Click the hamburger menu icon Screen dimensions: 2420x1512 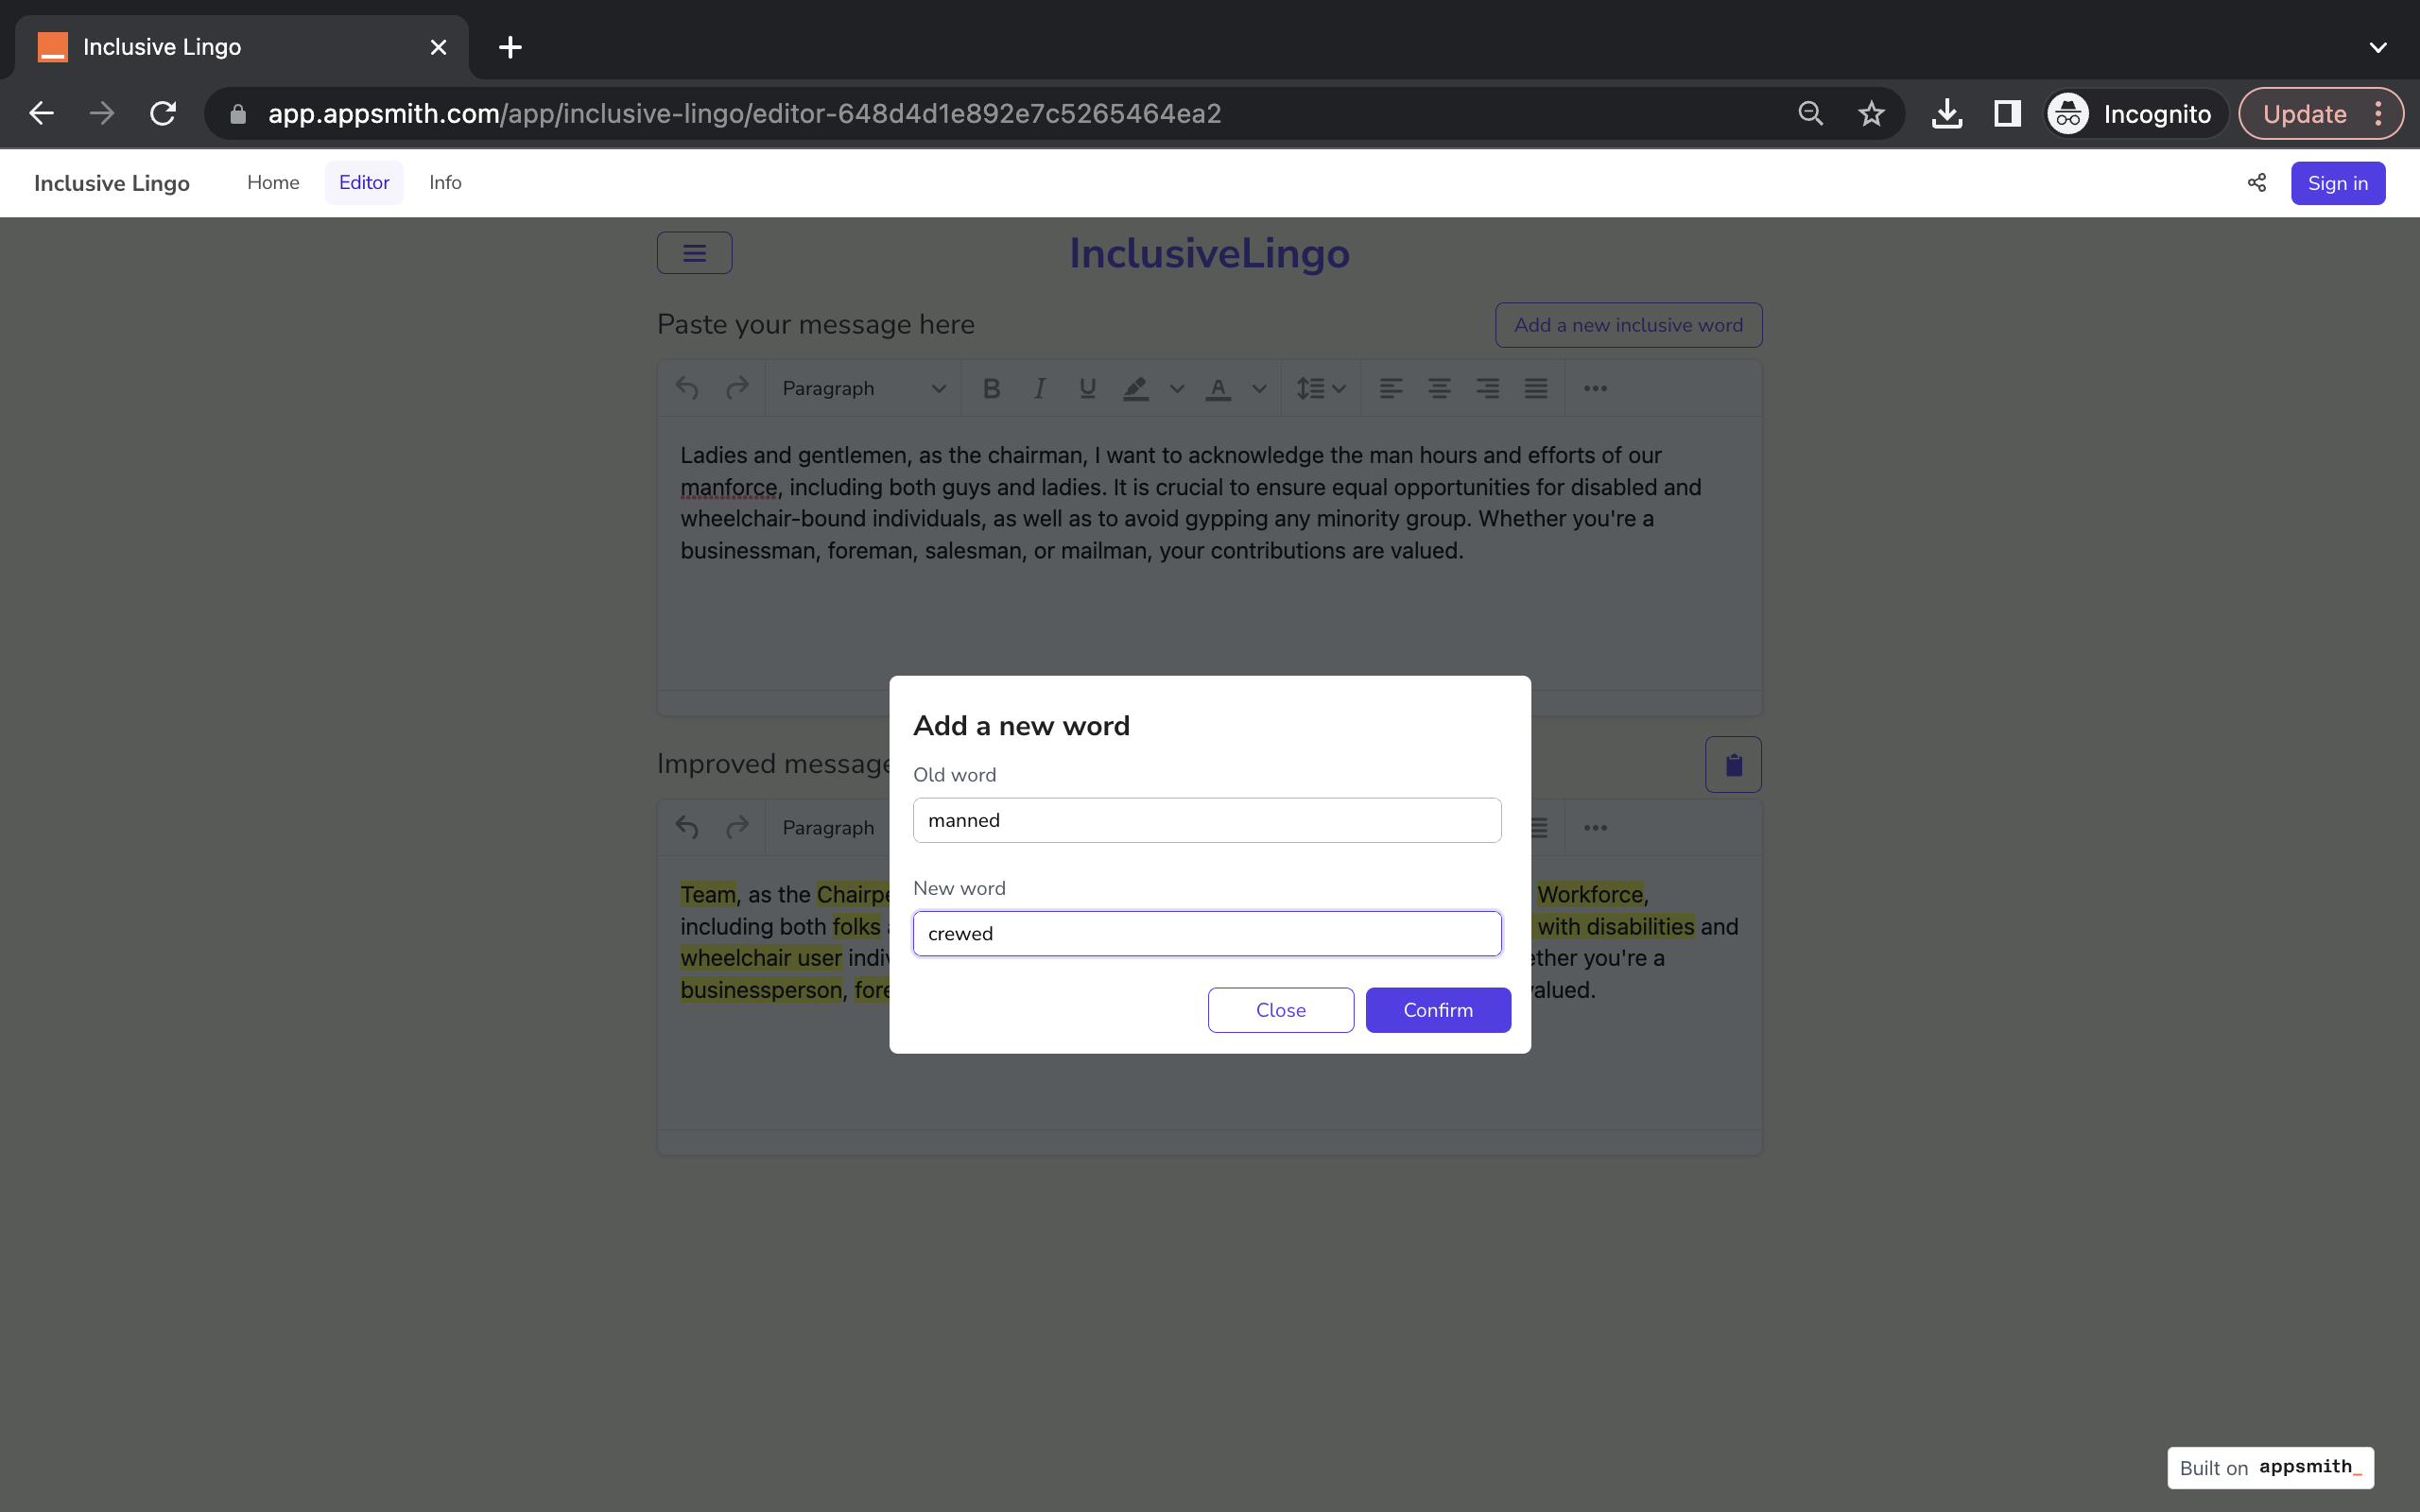point(694,253)
